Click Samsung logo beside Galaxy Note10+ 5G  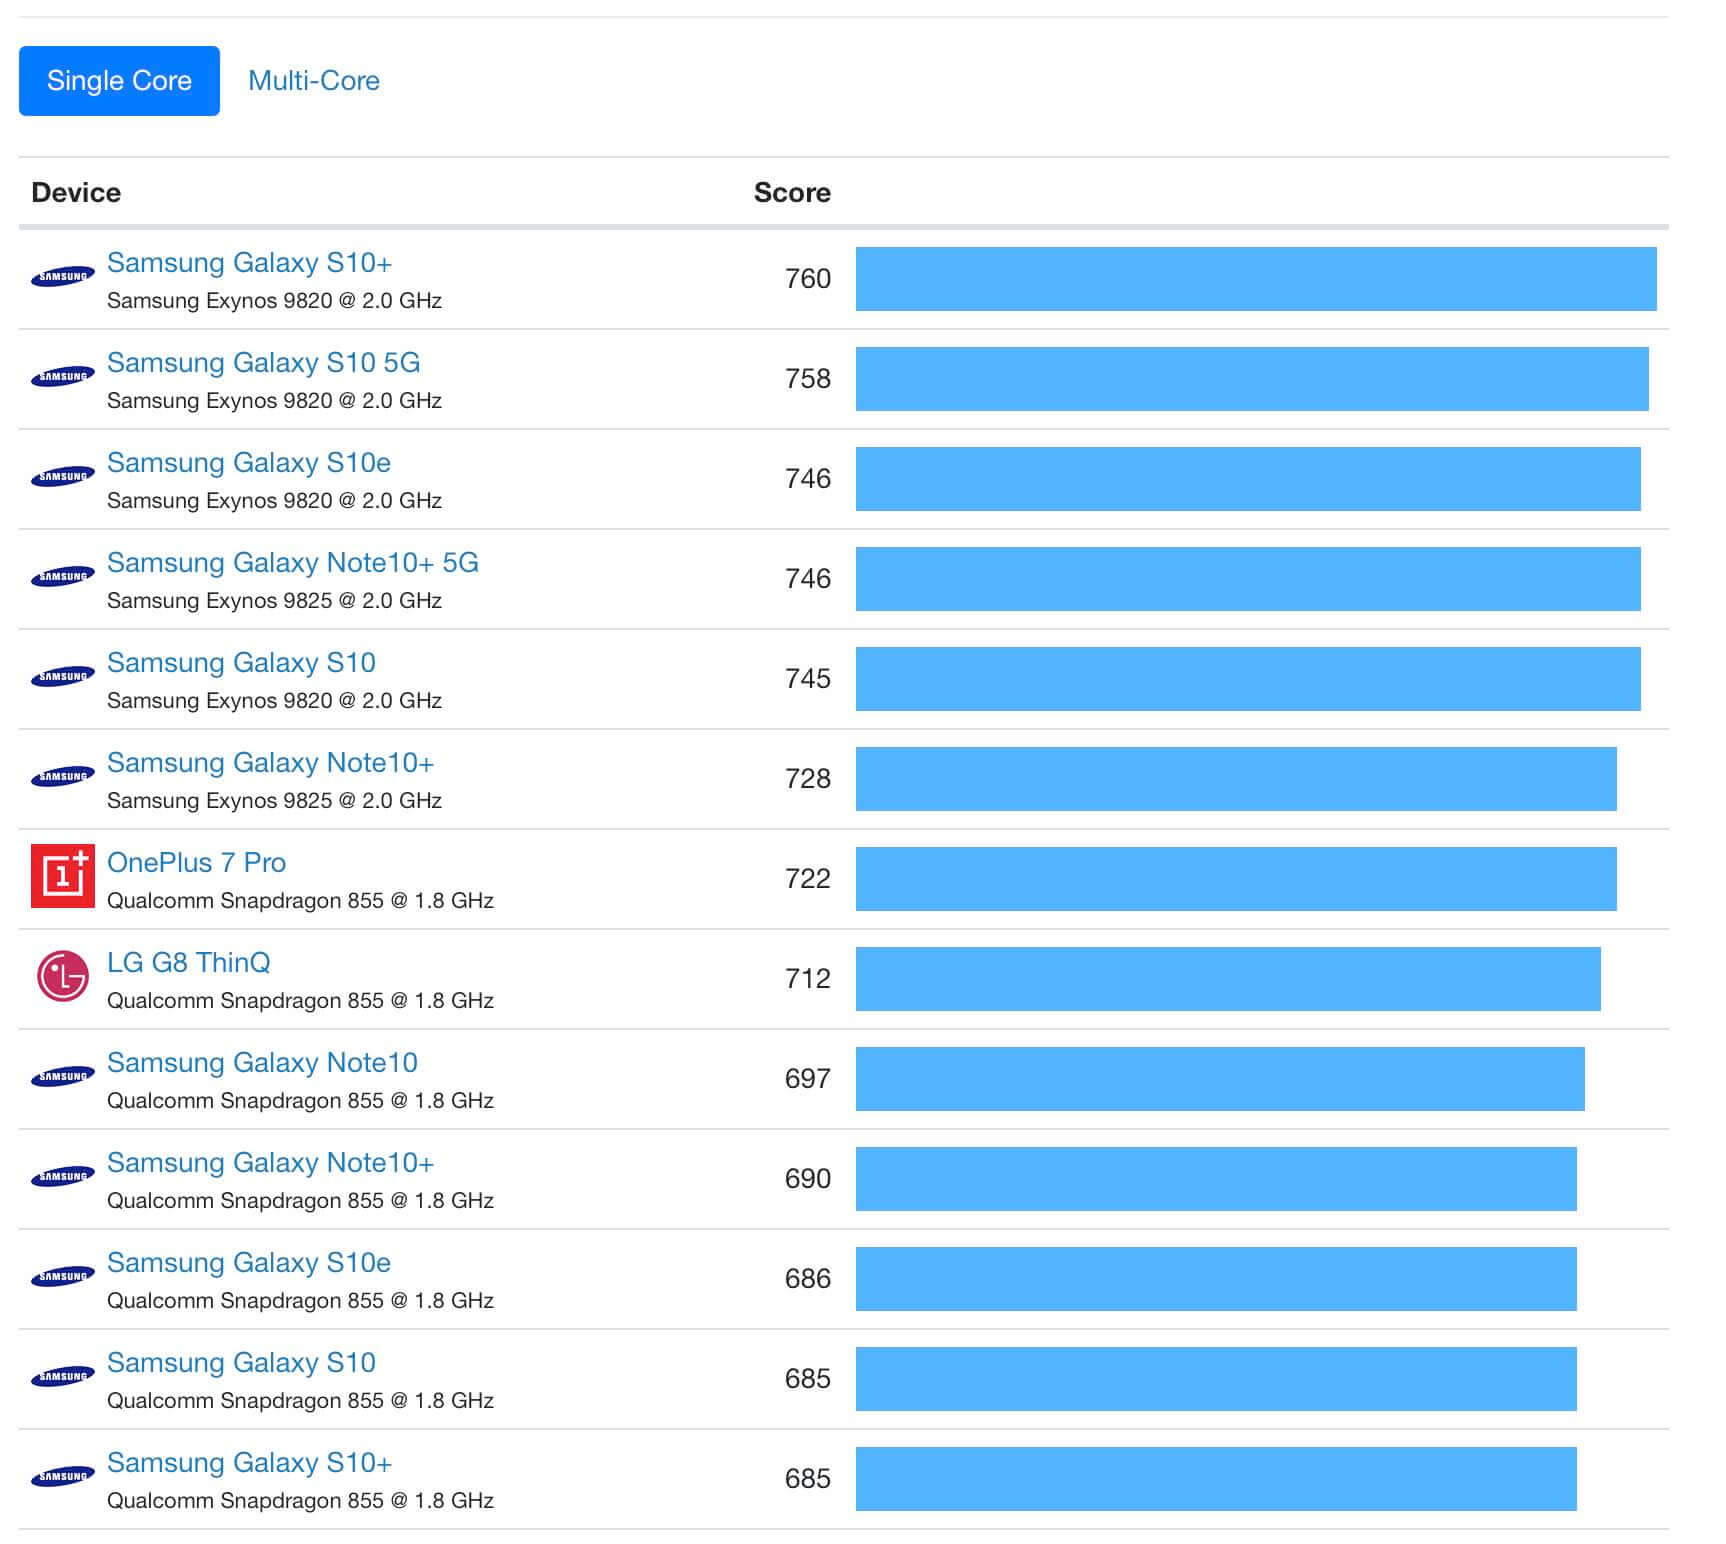coord(62,577)
